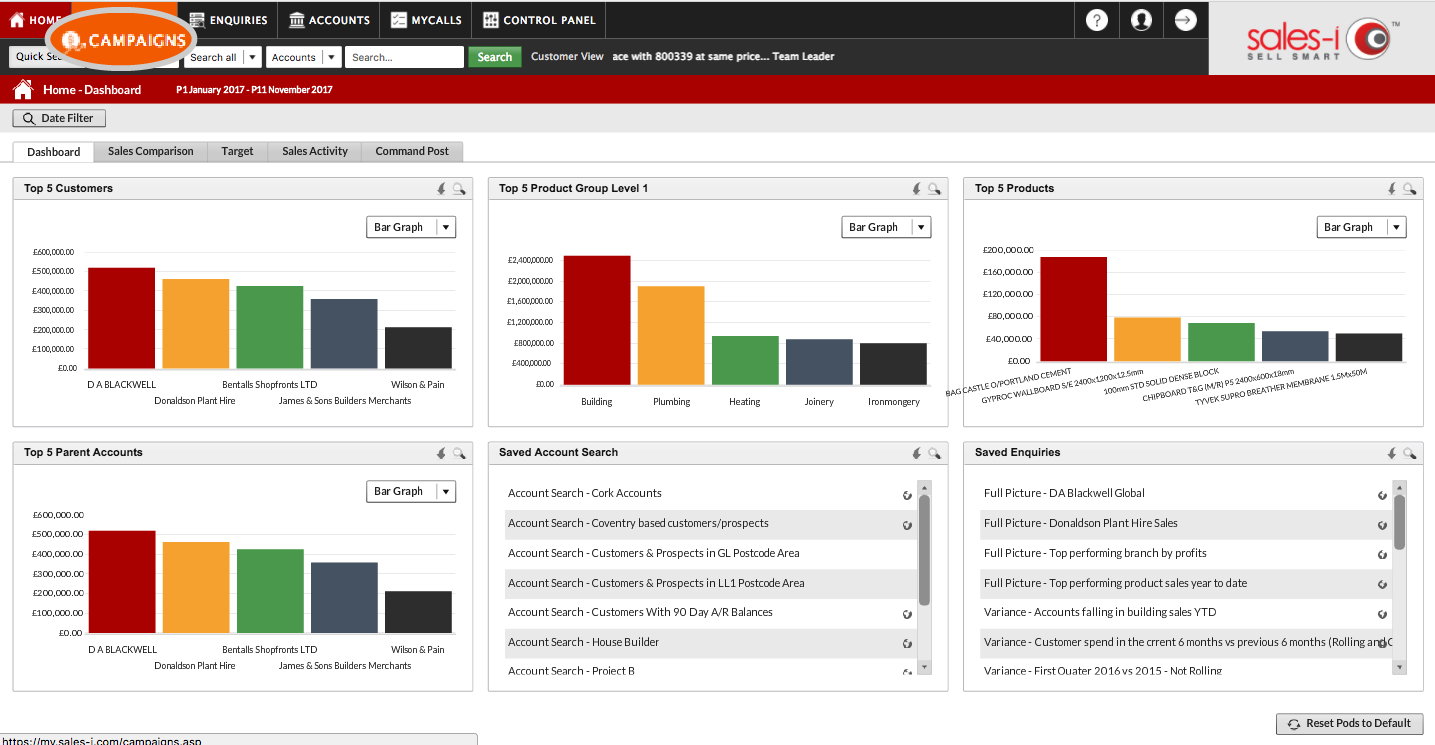
Task: Open the CONTROL PANEL menu
Action: tap(539, 20)
